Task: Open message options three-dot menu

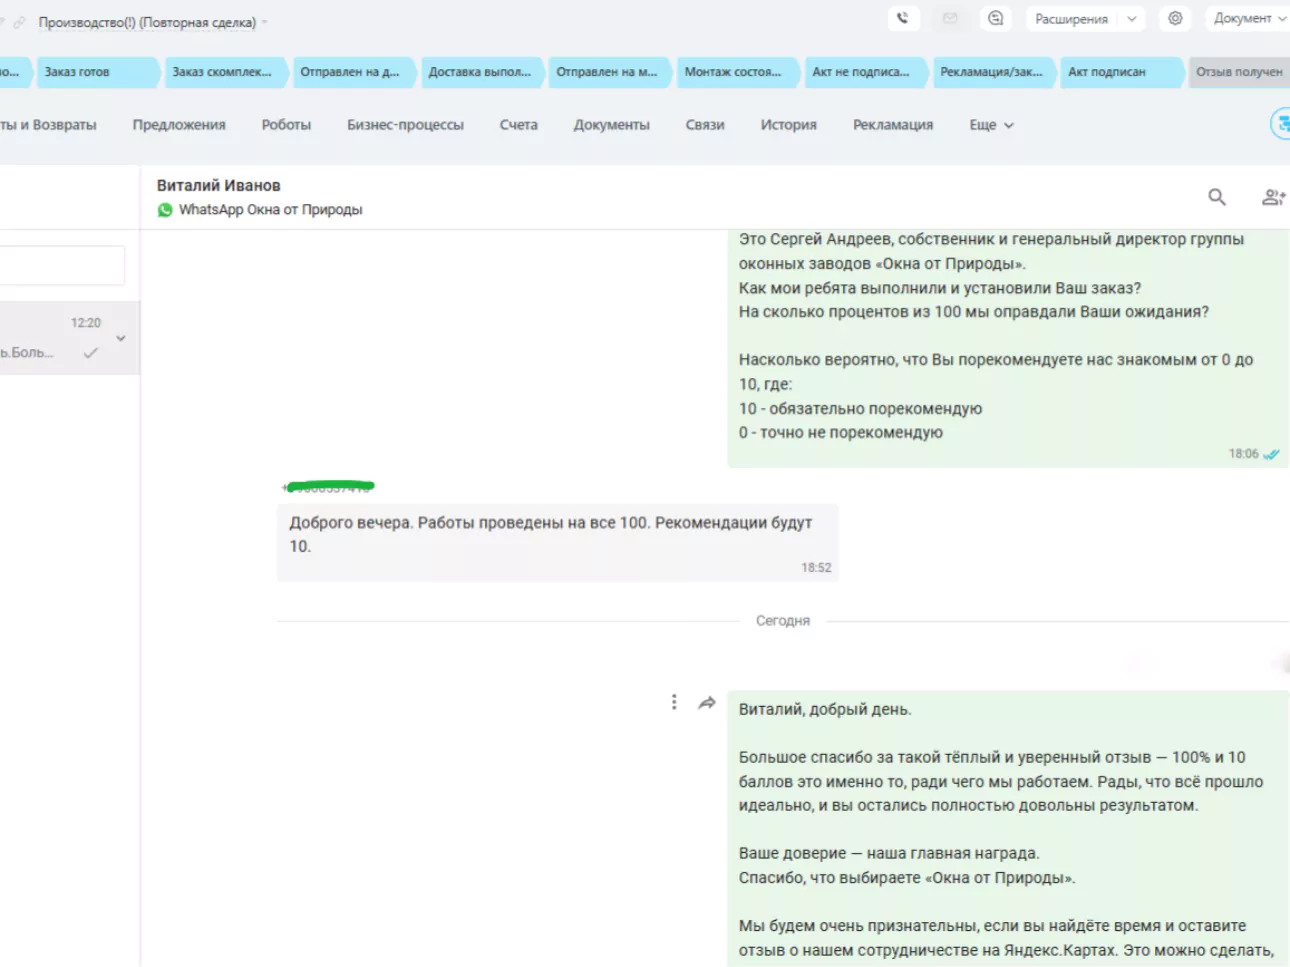Action: [x=674, y=702]
